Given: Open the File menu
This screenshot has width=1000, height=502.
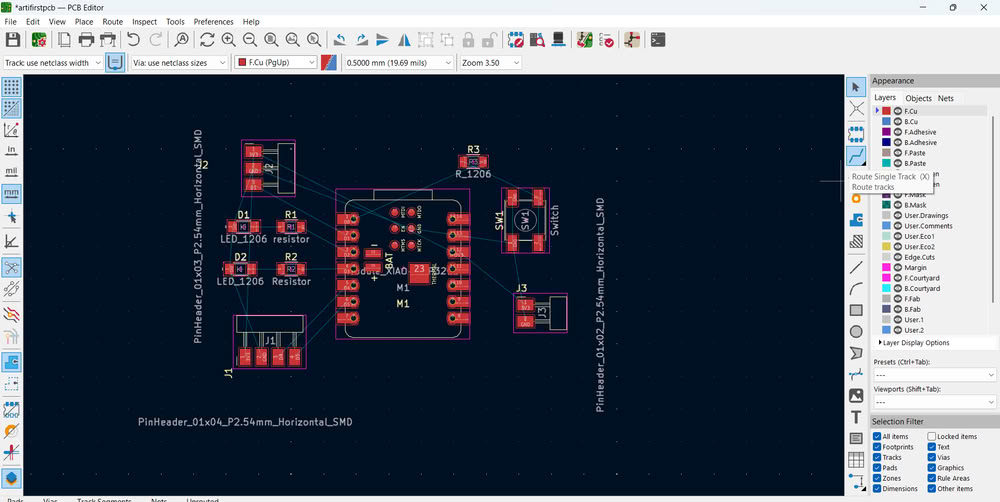Looking at the screenshot, I should (11, 22).
